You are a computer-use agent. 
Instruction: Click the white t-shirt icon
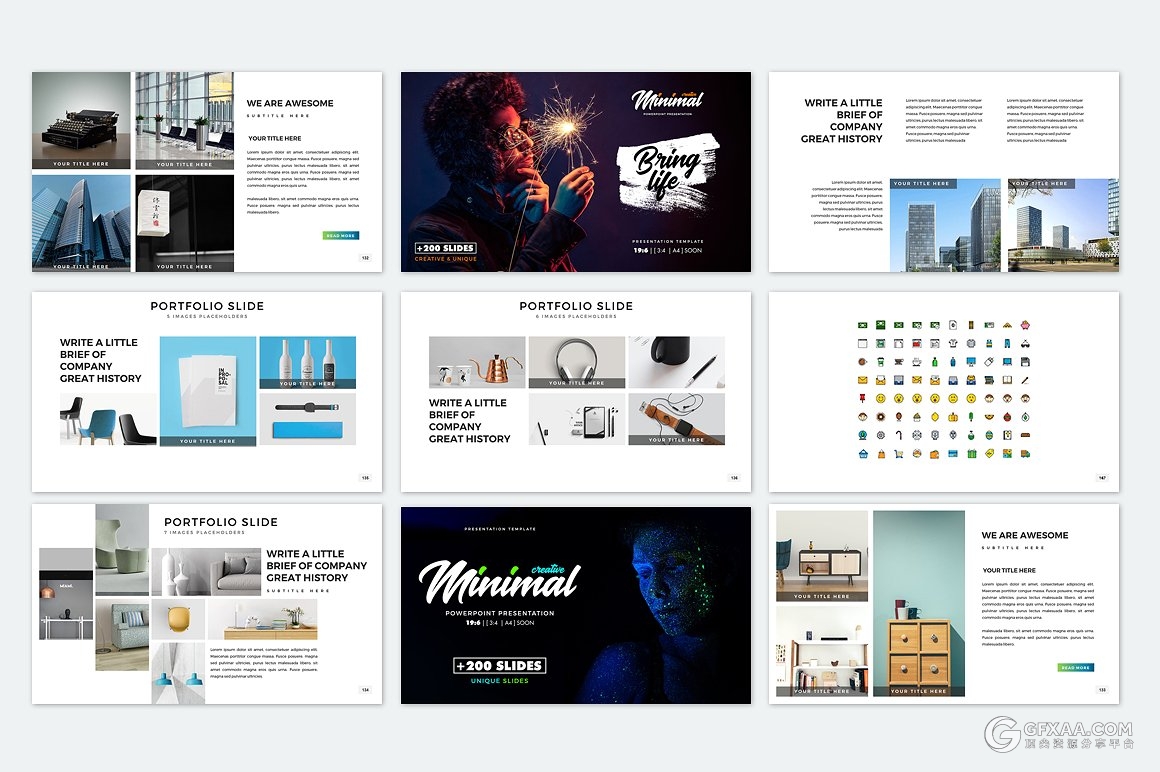click(953, 343)
